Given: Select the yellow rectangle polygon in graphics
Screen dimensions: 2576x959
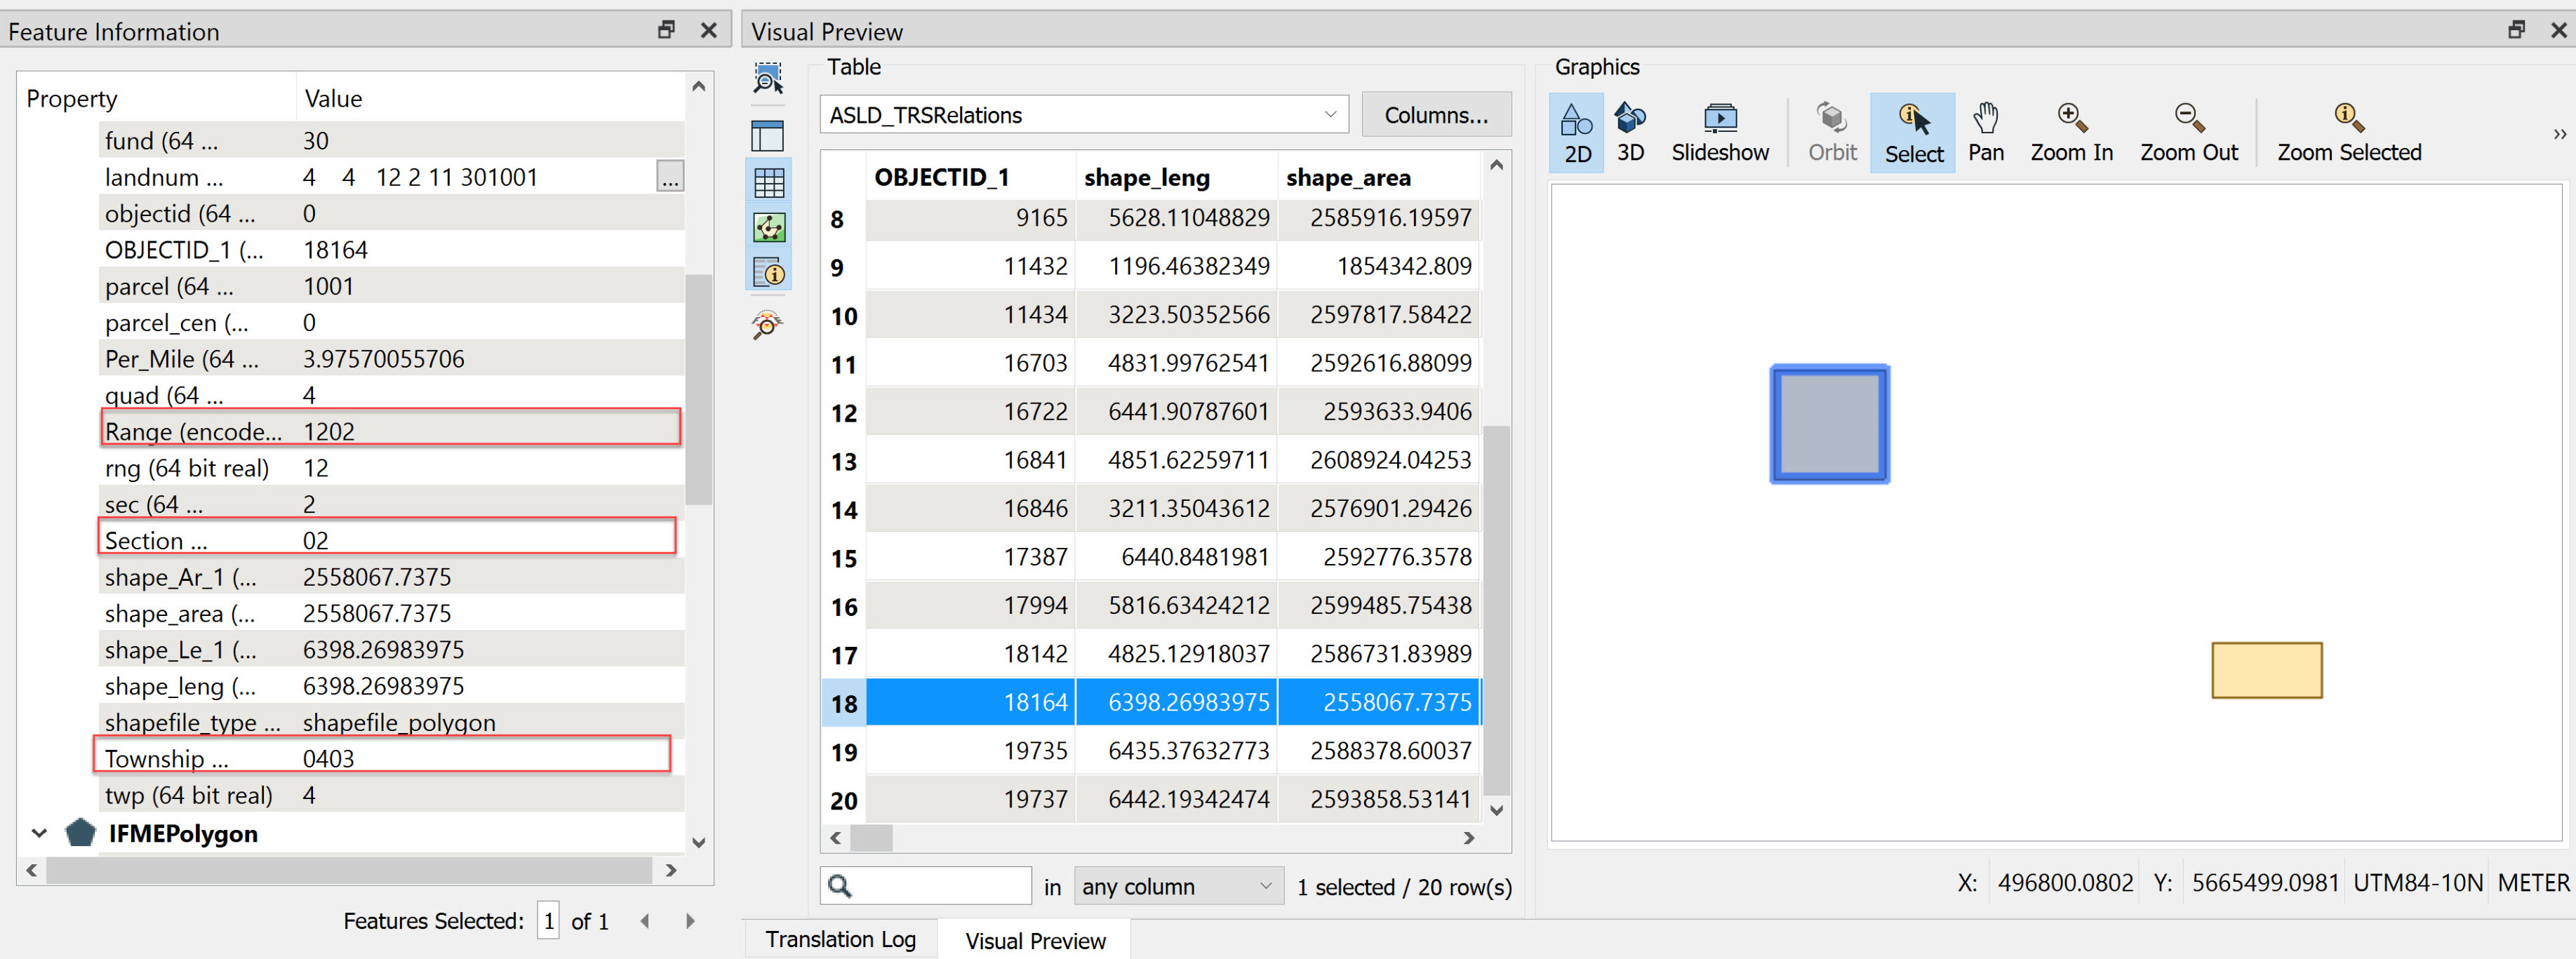Looking at the screenshot, I should 2266,671.
